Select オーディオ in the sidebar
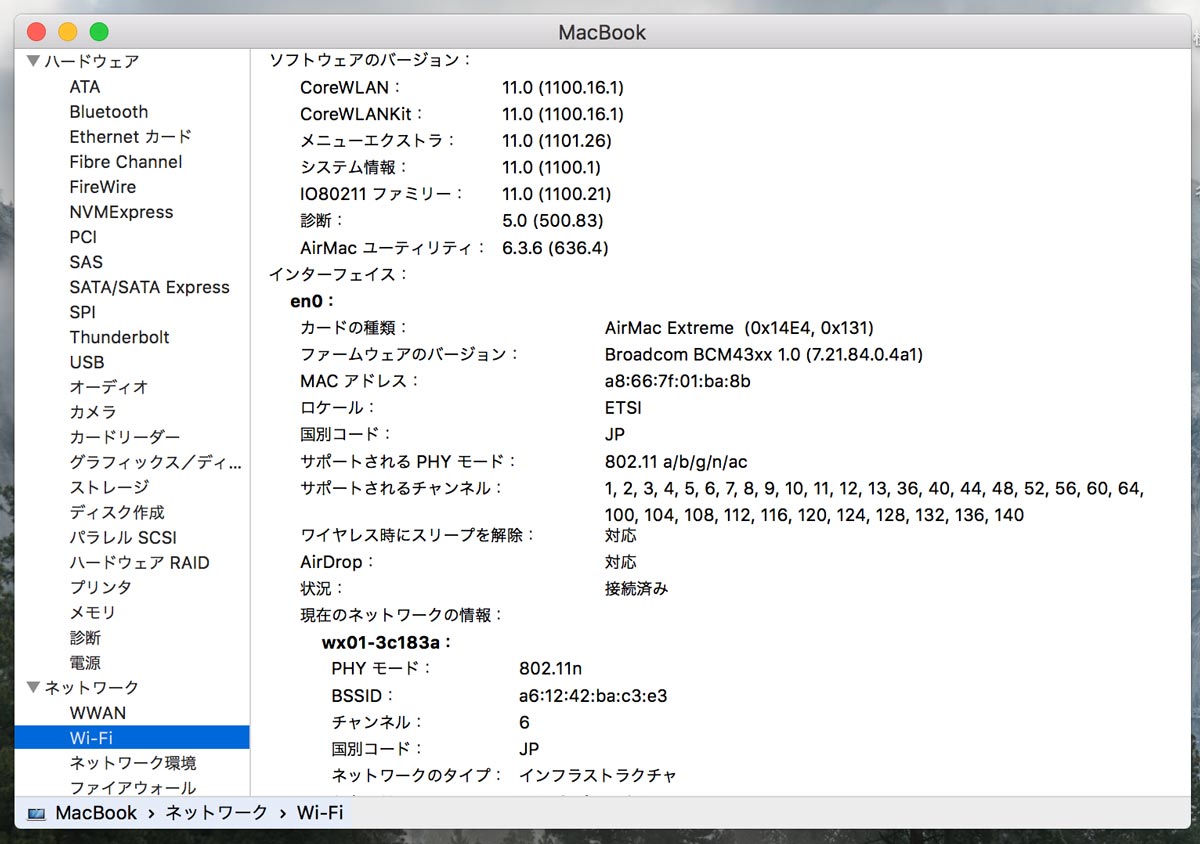 tap(109, 387)
